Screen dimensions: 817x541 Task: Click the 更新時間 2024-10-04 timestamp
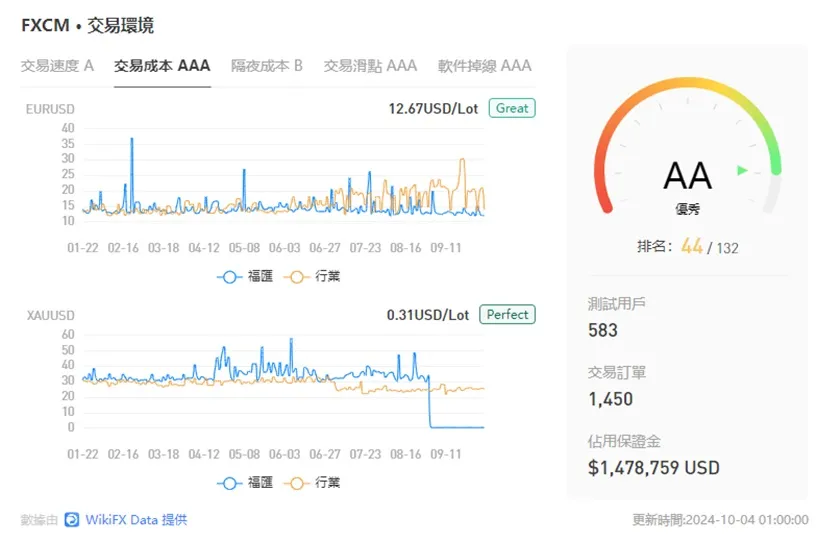[721, 520]
